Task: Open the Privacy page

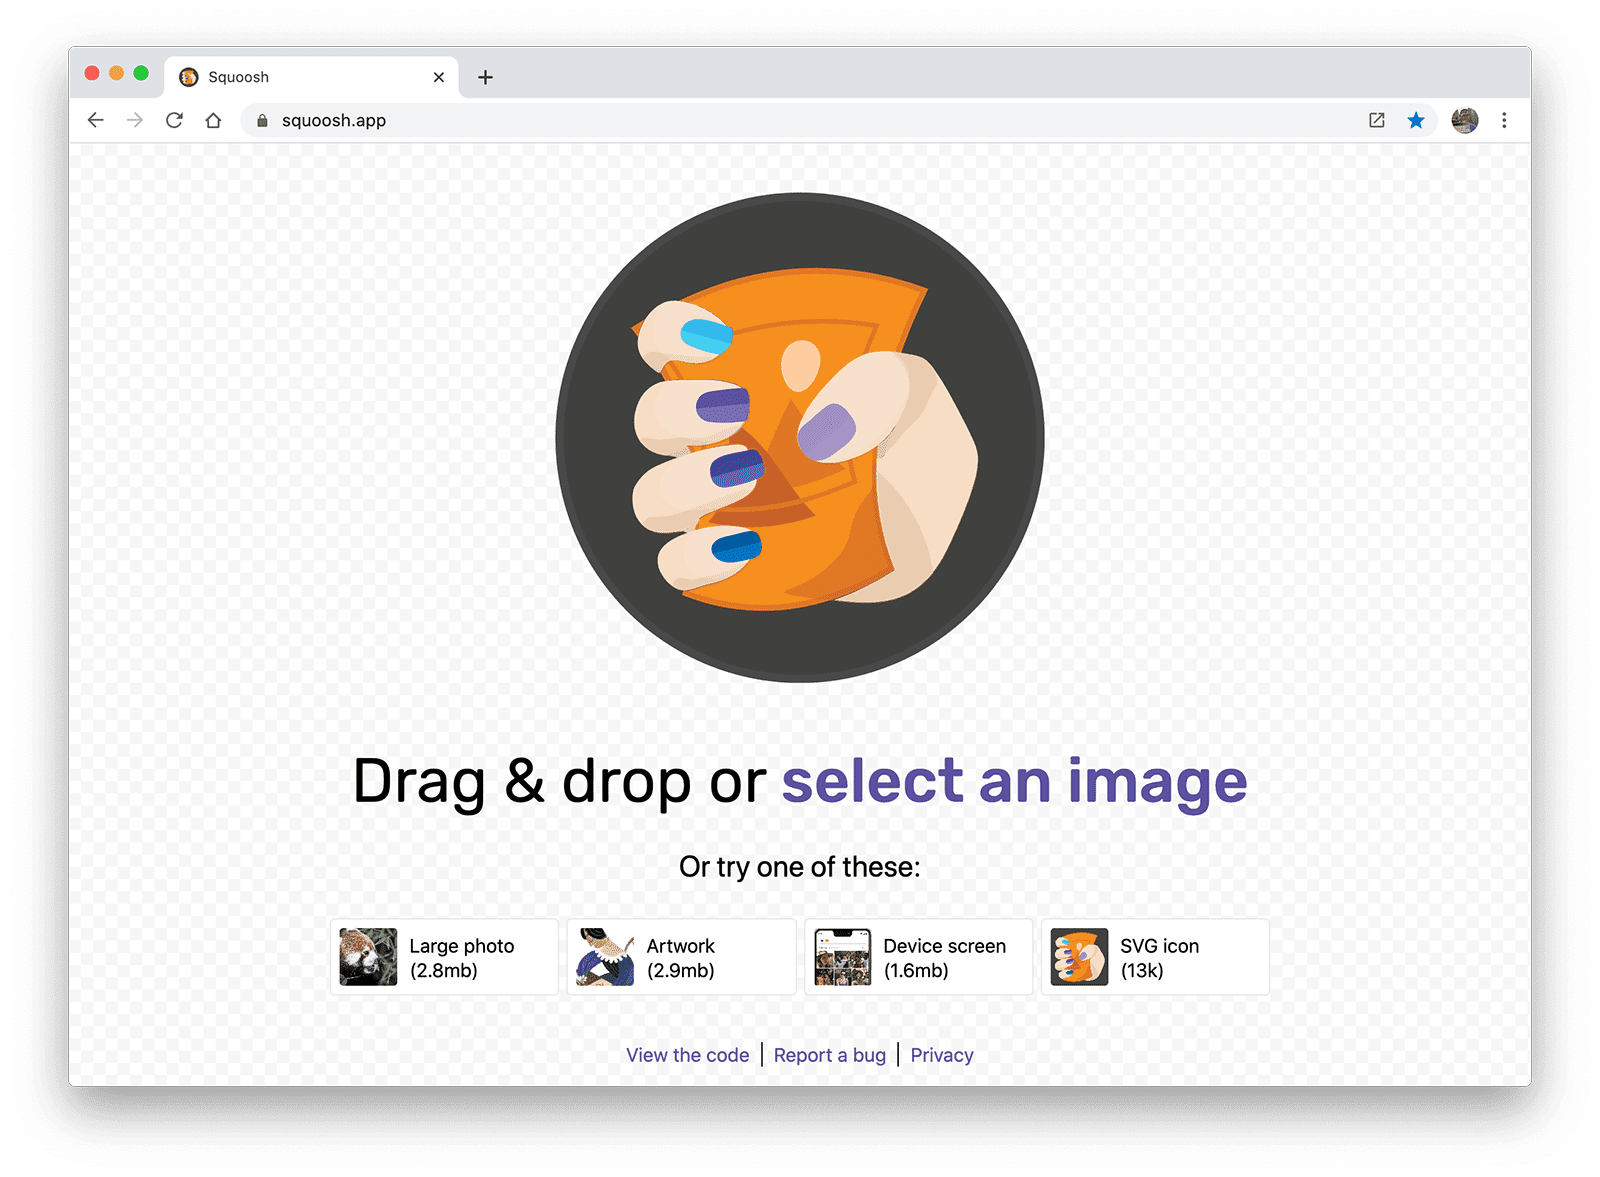Action: 941,1054
